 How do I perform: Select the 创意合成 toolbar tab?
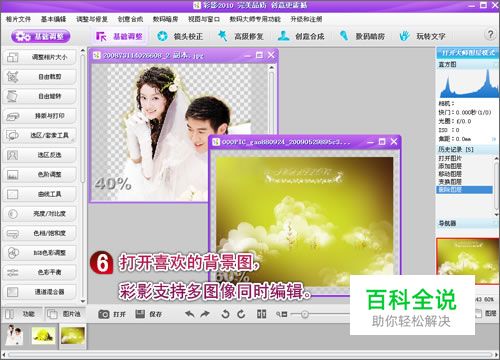coord(301,36)
